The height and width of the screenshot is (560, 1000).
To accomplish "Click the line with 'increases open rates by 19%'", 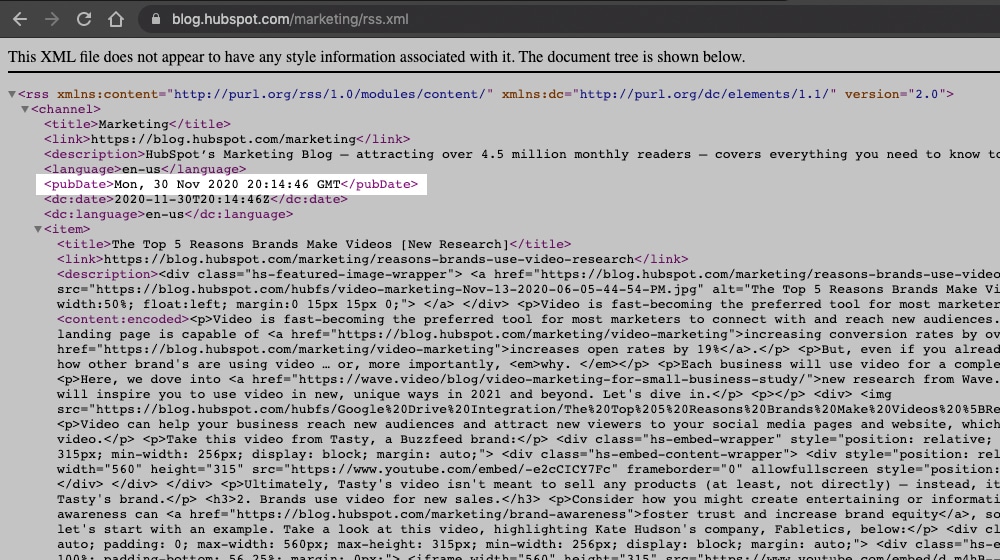I will pyautogui.click(x=528, y=349).
